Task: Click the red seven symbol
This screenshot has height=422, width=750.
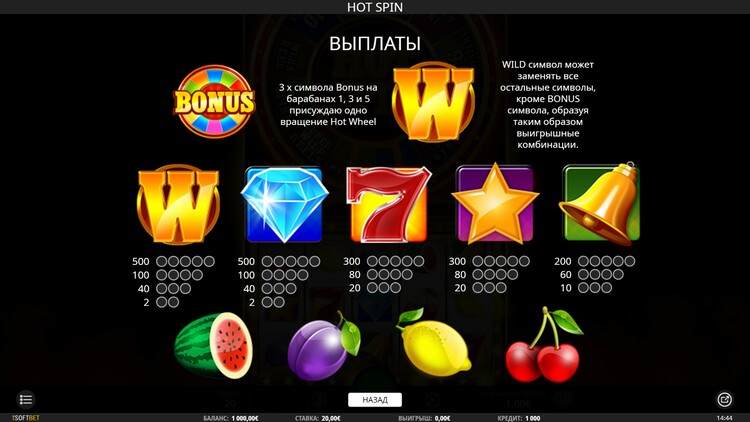Action: (389, 204)
